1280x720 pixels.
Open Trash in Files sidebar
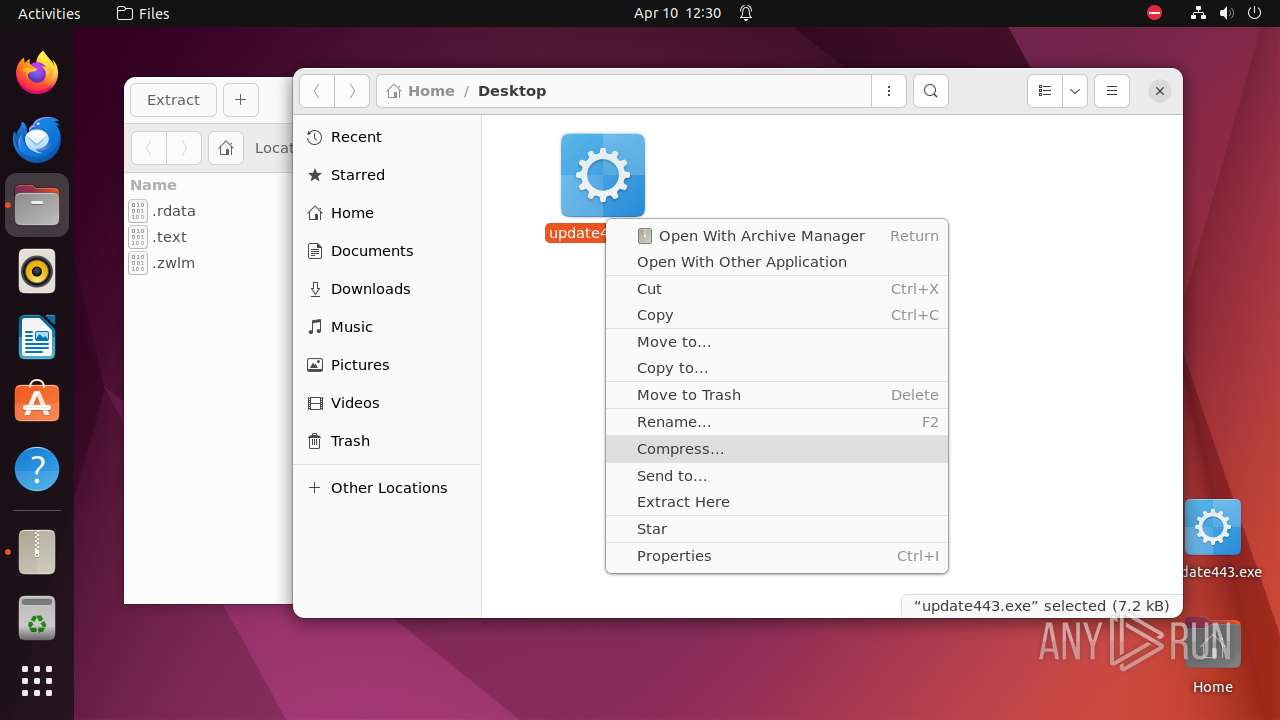(387, 441)
